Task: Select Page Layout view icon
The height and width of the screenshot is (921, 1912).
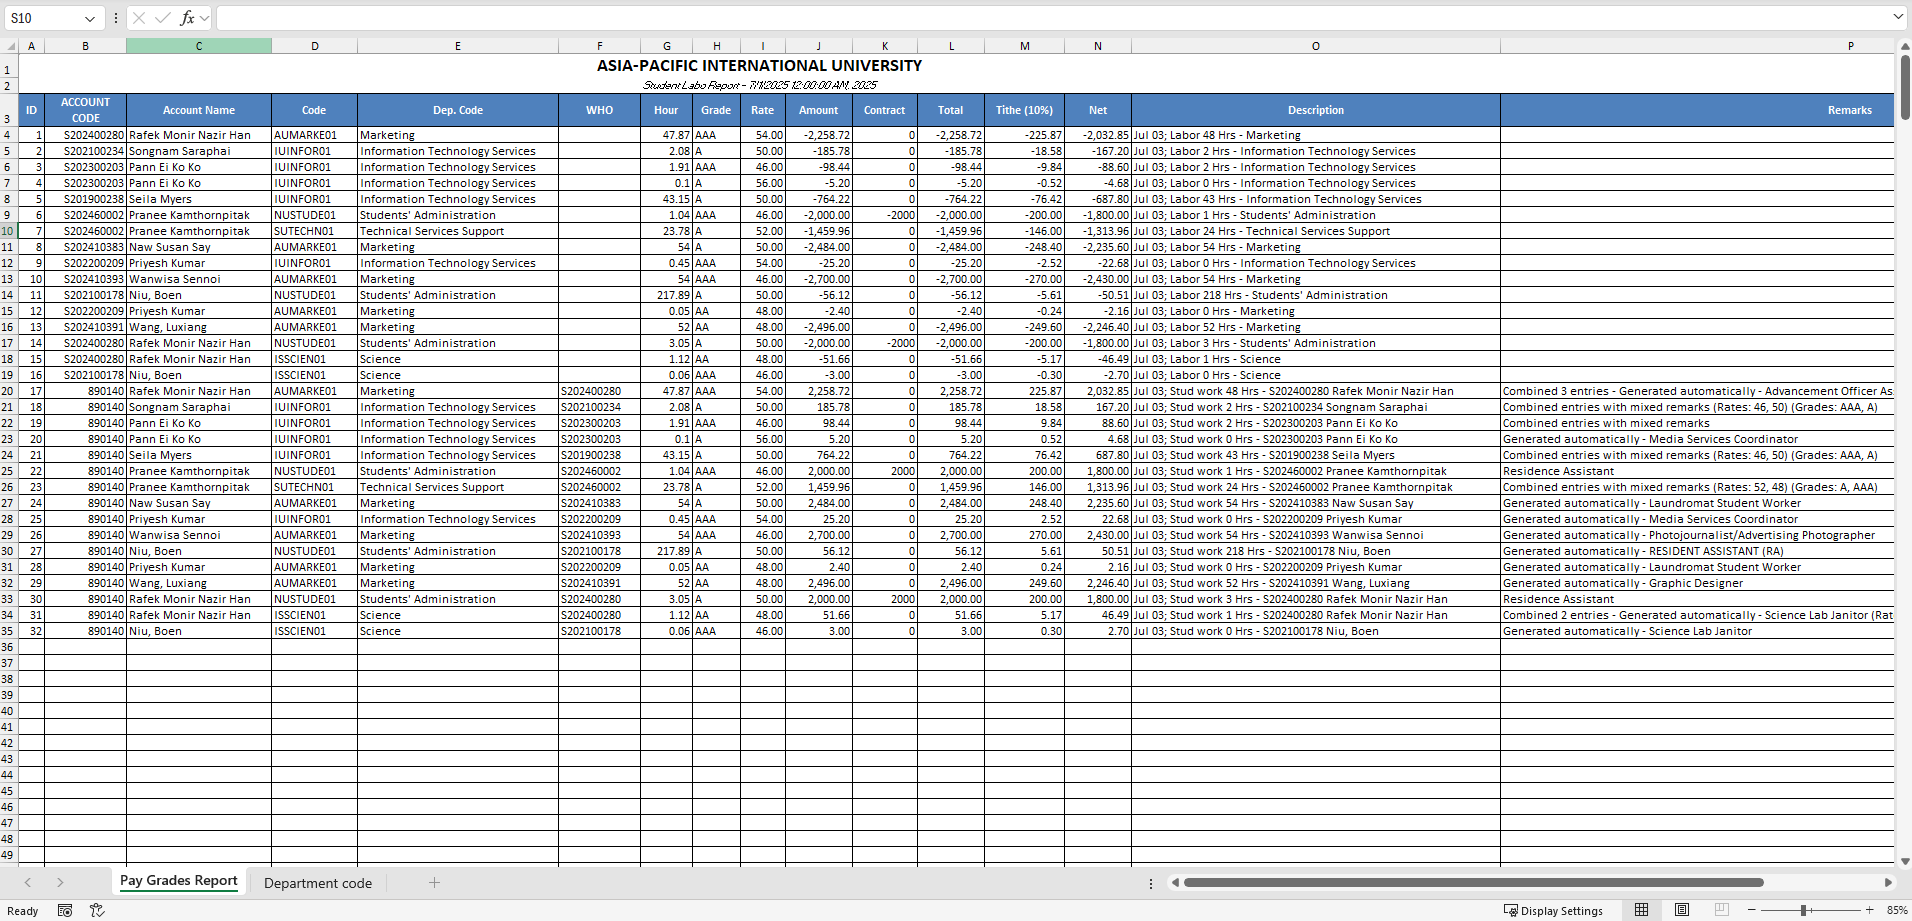Action: point(1680,911)
